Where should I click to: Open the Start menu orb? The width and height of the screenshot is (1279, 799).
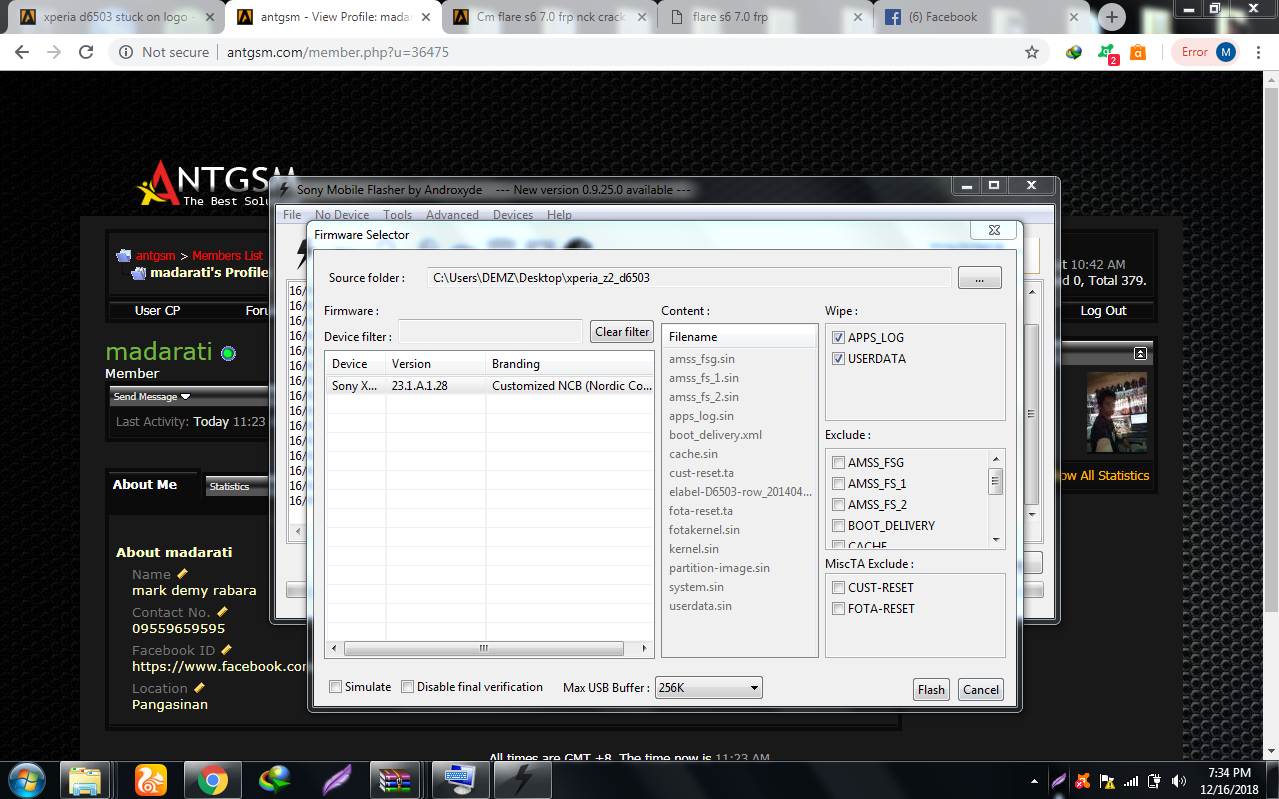[x=26, y=779]
